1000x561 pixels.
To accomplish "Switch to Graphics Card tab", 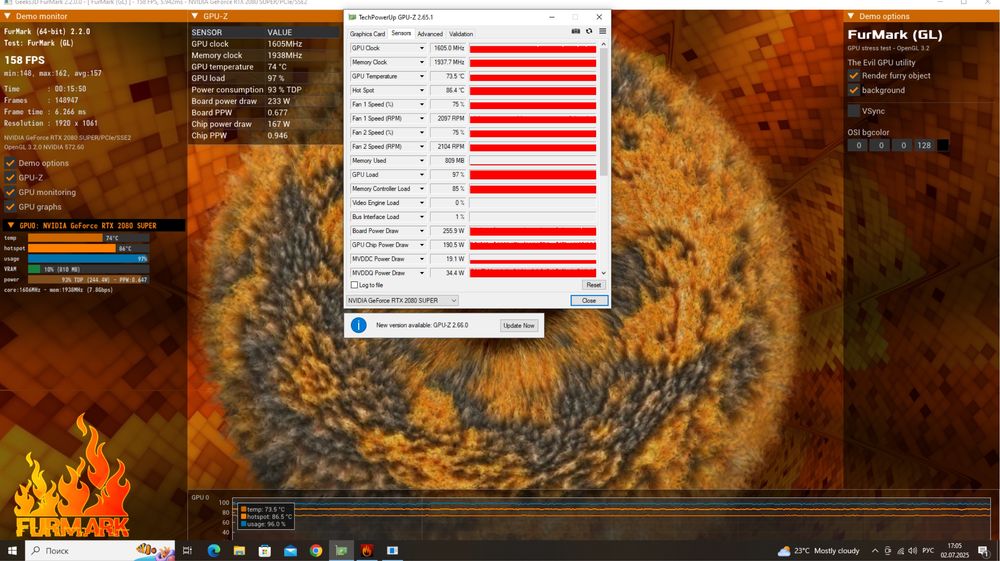I will 367,34.
